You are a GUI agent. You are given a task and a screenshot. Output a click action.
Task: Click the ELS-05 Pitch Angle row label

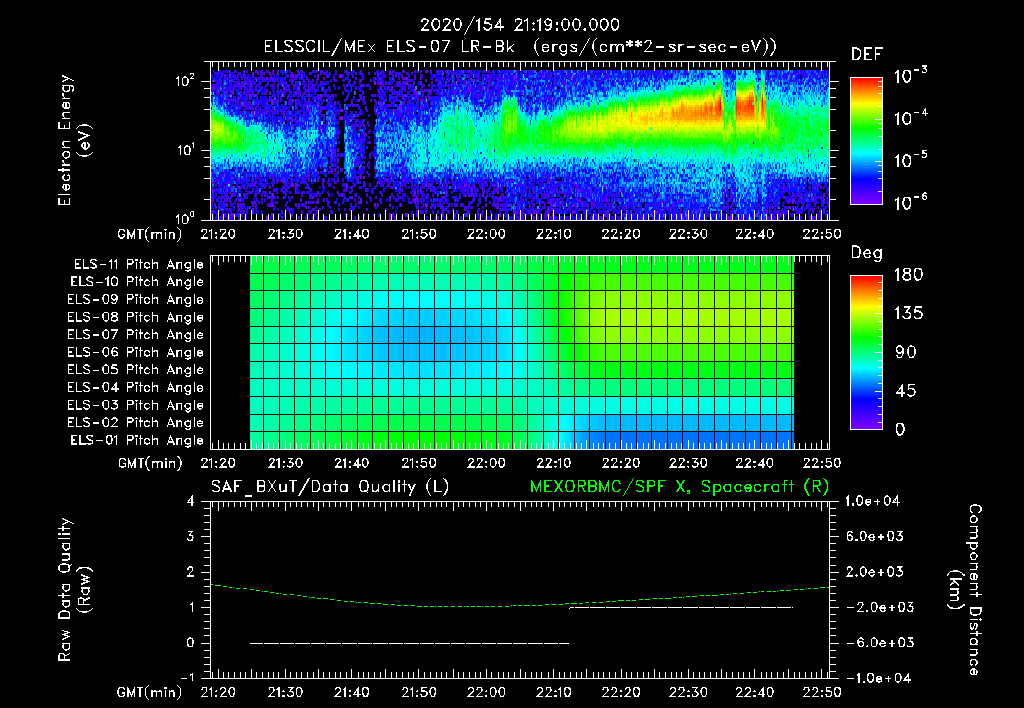click(x=135, y=370)
